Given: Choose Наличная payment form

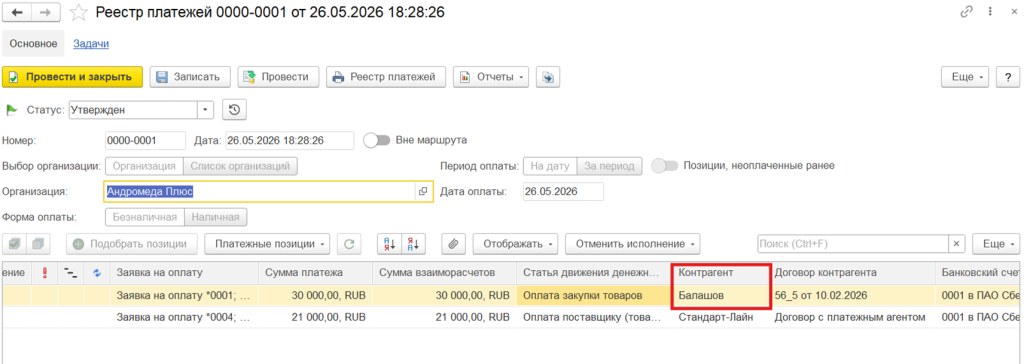Looking at the screenshot, I should pyautogui.click(x=215, y=216).
